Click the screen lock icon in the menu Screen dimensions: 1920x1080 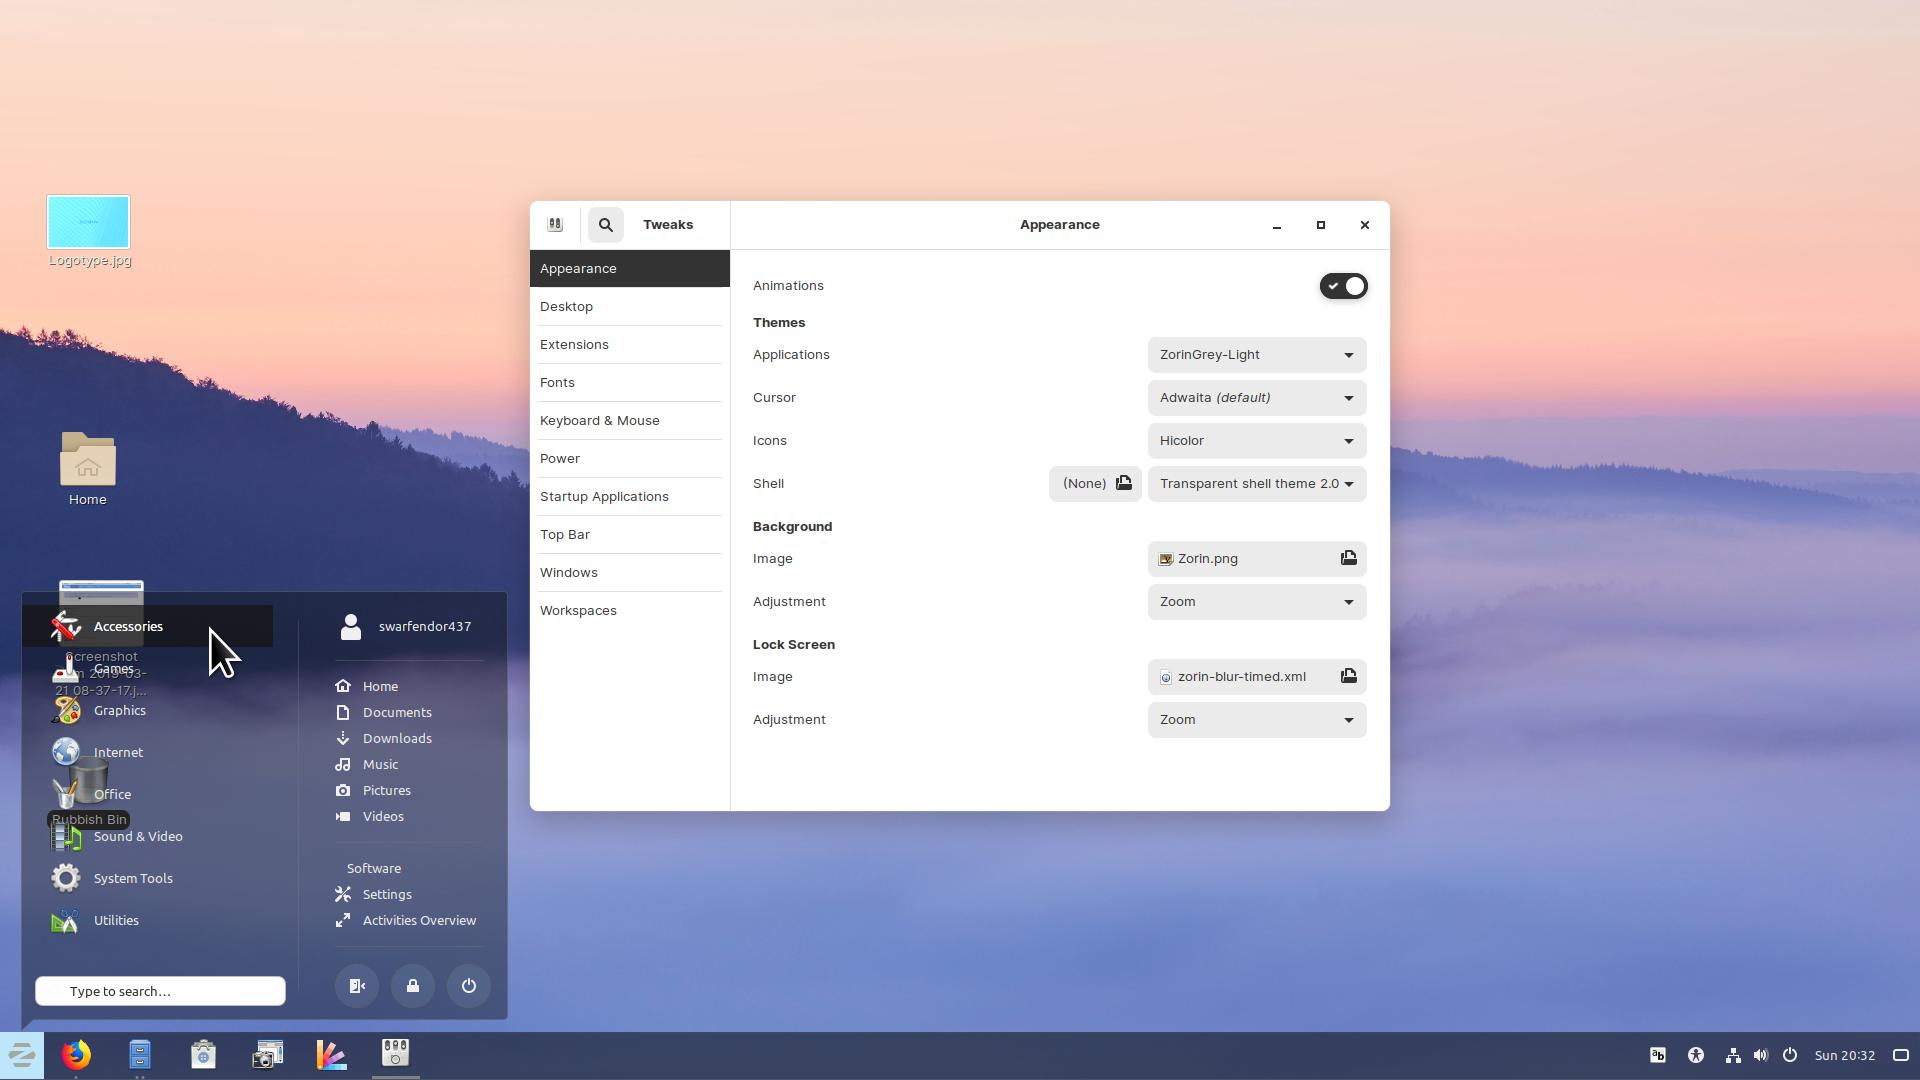pyautogui.click(x=412, y=986)
